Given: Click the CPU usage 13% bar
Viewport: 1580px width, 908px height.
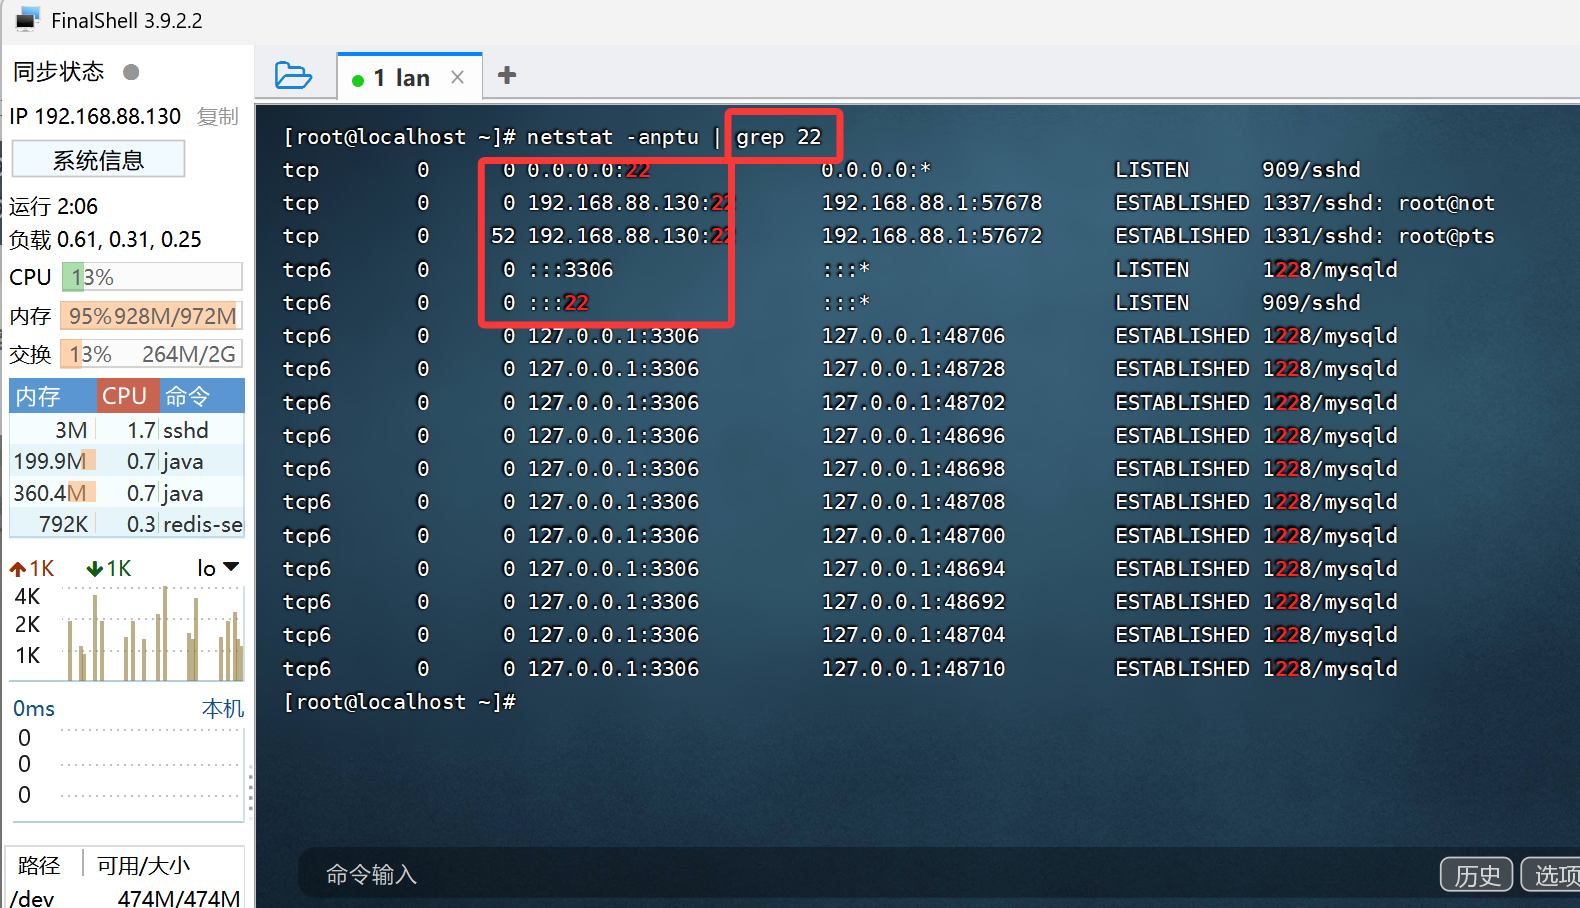Looking at the screenshot, I should (x=152, y=277).
